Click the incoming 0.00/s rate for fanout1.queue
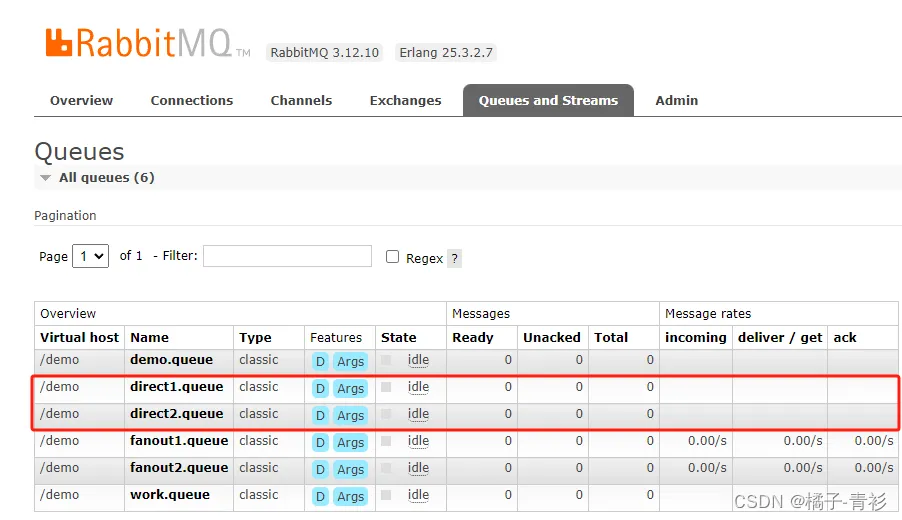 pos(707,441)
